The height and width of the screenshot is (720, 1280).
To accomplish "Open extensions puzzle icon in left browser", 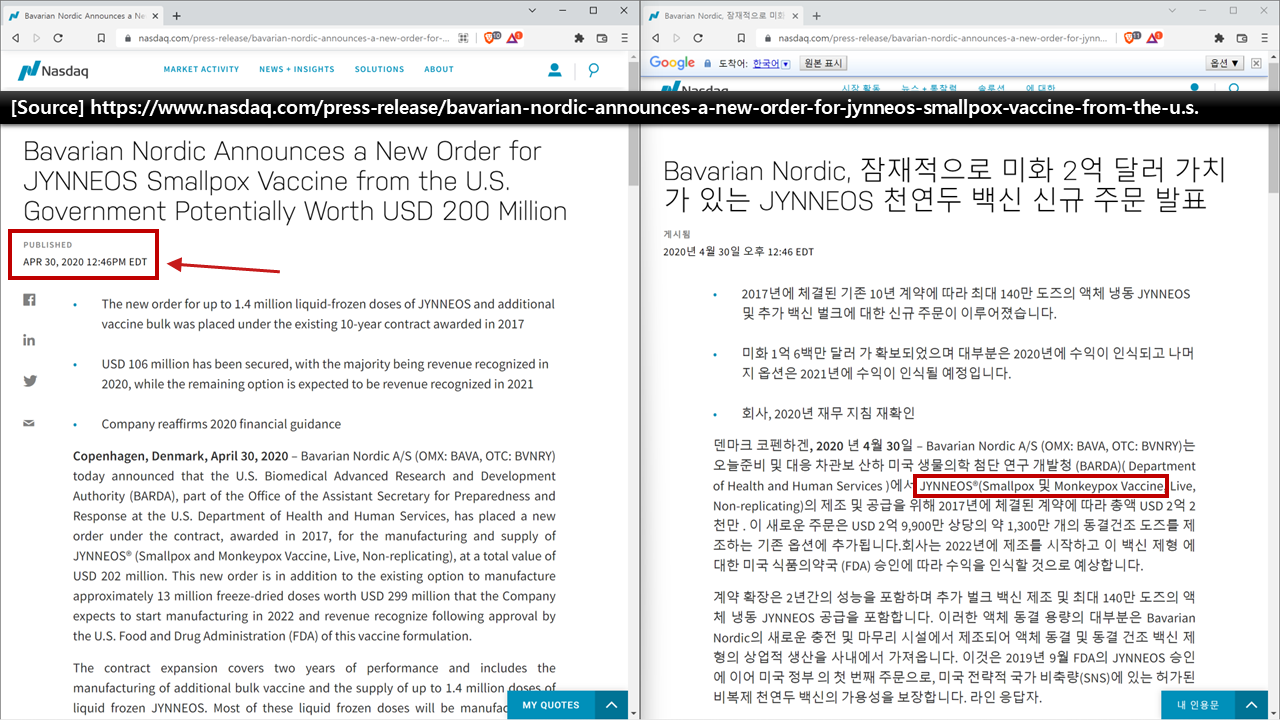I will (x=579, y=38).
